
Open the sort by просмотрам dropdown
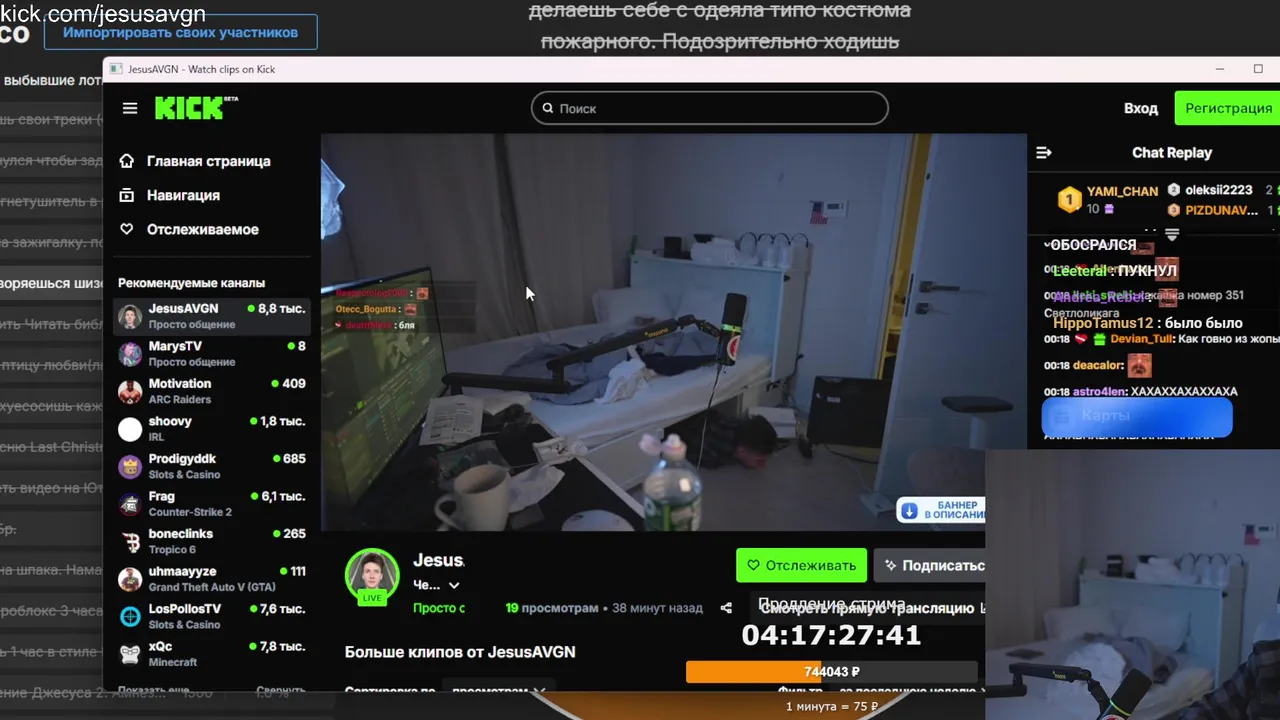pyautogui.click(x=497, y=691)
